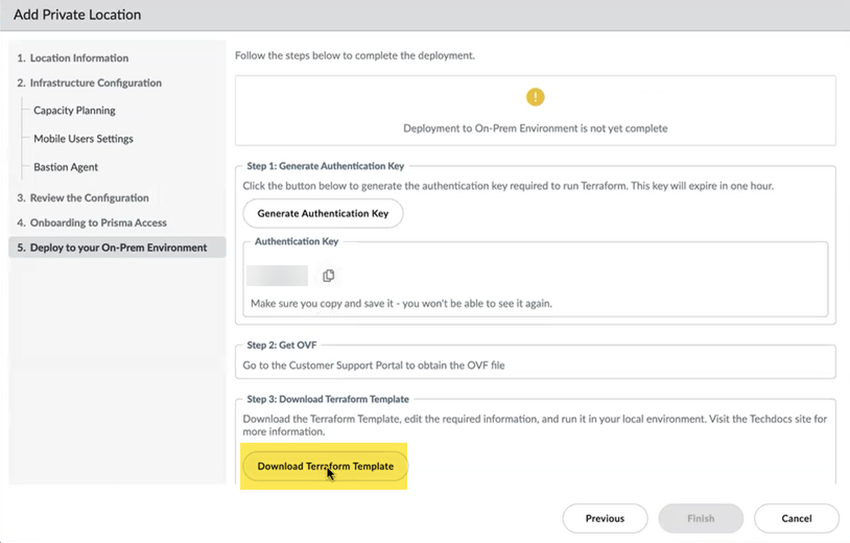
Task: Click the blurred authentication key value
Action: 276,276
